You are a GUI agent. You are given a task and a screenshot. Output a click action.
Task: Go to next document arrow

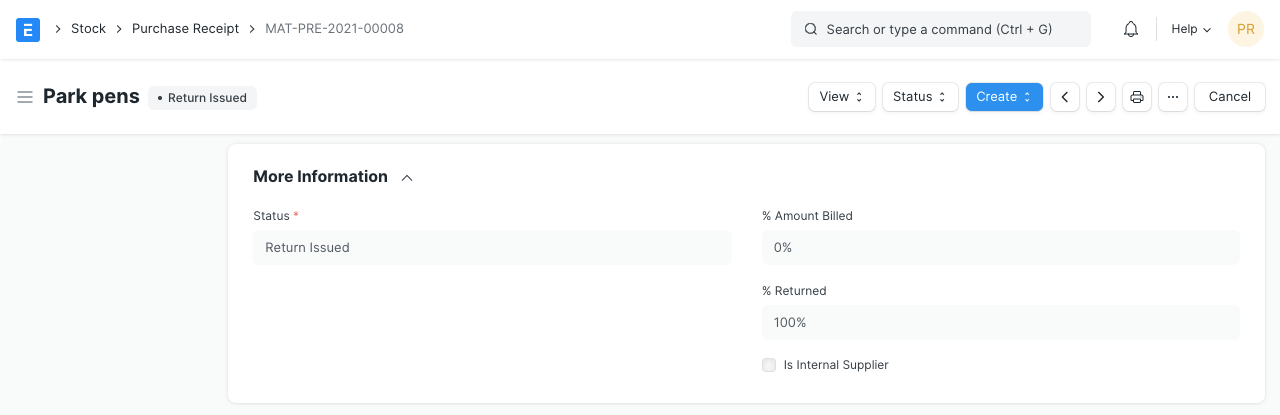tap(1101, 97)
